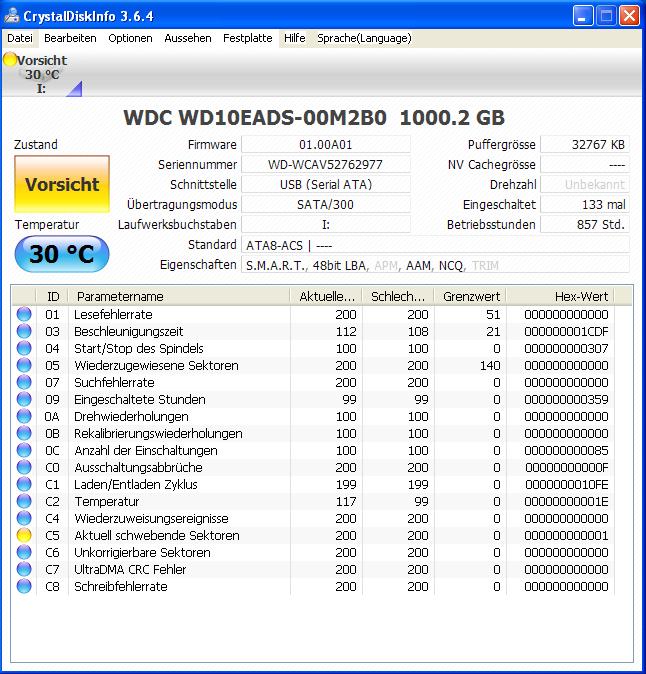Open the Datei menu

pos(20,38)
